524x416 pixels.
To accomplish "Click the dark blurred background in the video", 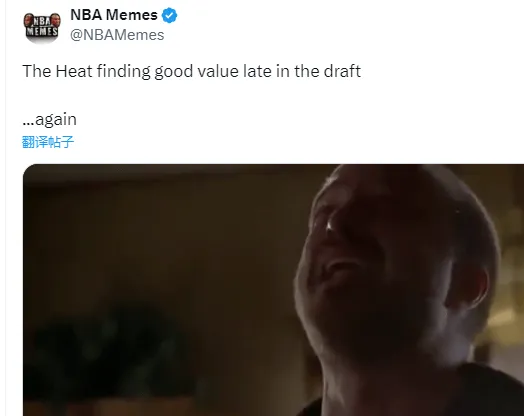I will coord(150,267).
